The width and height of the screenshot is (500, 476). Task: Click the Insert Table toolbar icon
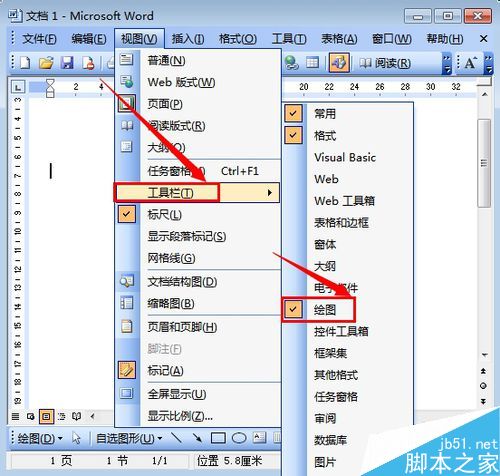[312, 63]
